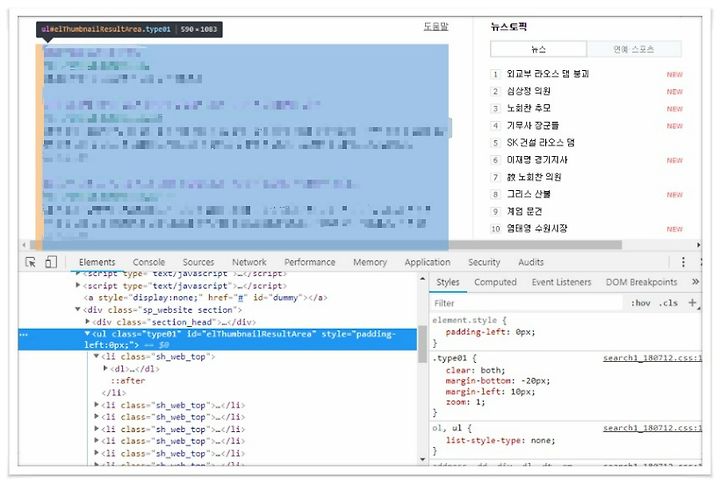This screenshot has width=720, height=483.
Task: Open search1_180712.css link beside .type01
Action: (652, 358)
